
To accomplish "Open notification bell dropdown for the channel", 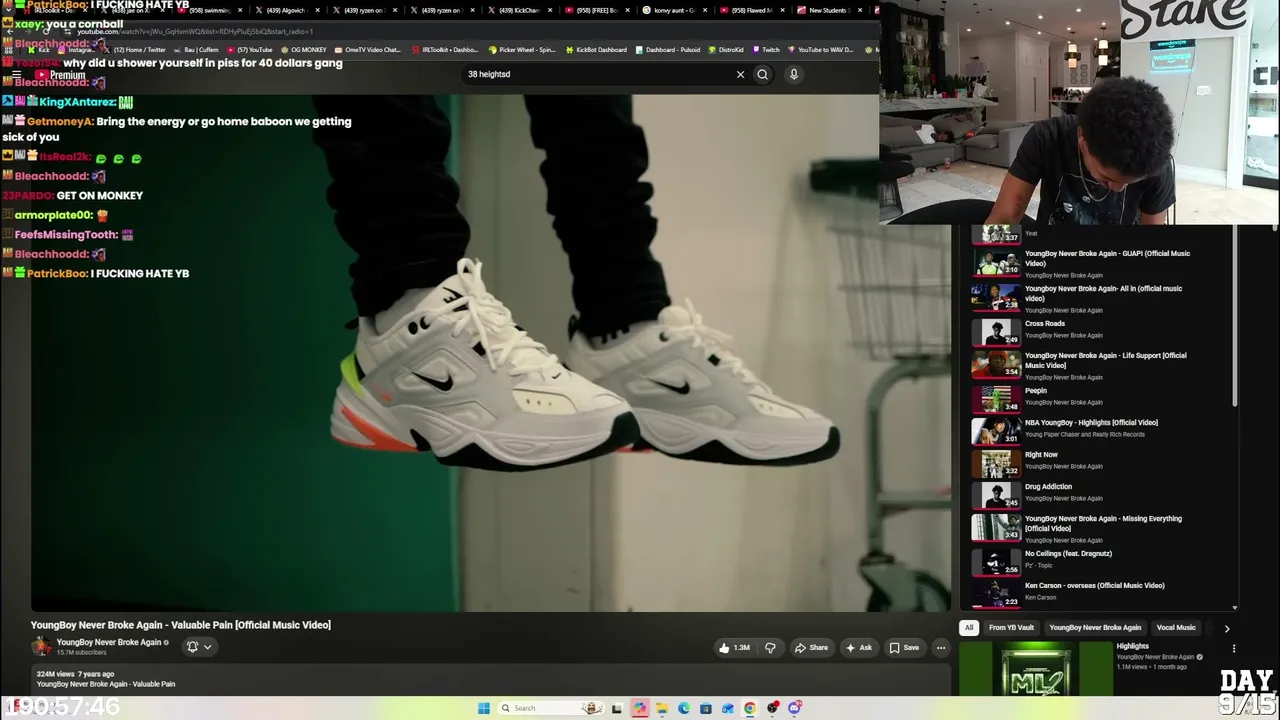I will coord(199,646).
